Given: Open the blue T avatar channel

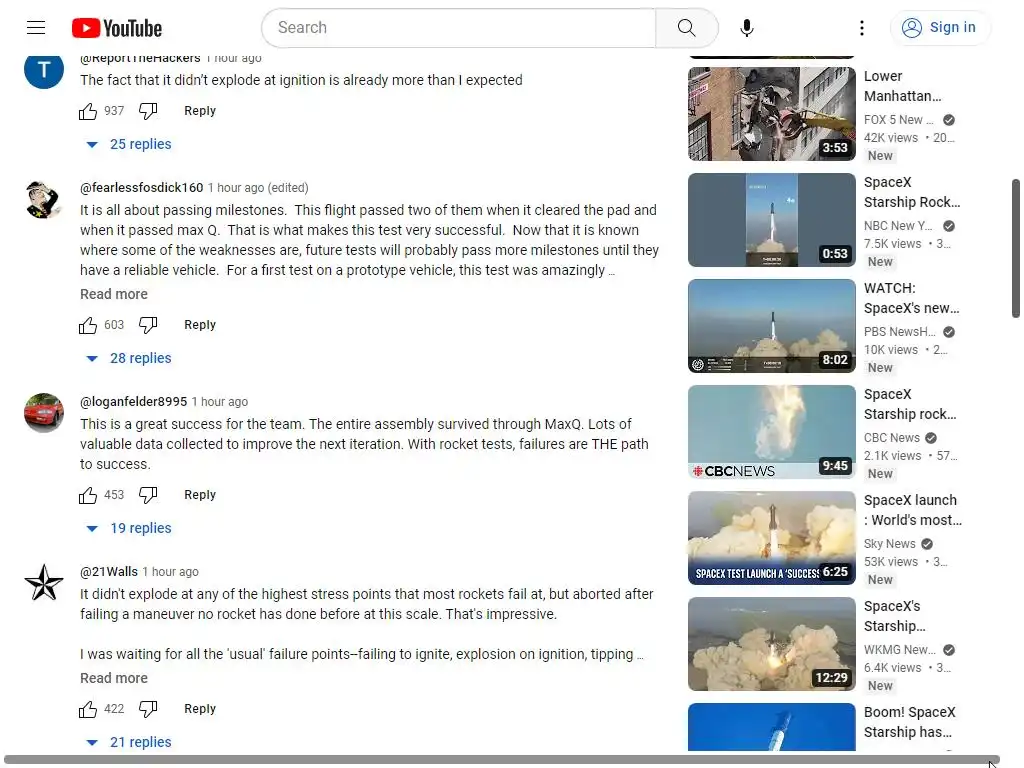Looking at the screenshot, I should coord(44,71).
